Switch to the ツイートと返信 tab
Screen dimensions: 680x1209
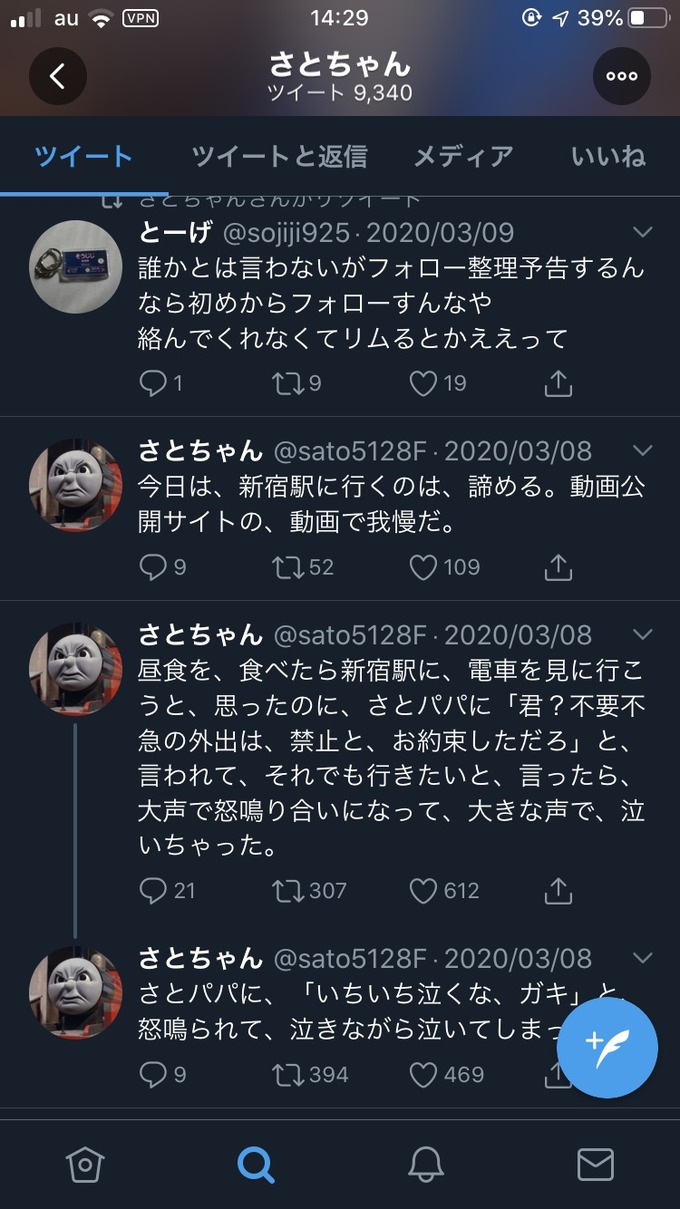280,156
